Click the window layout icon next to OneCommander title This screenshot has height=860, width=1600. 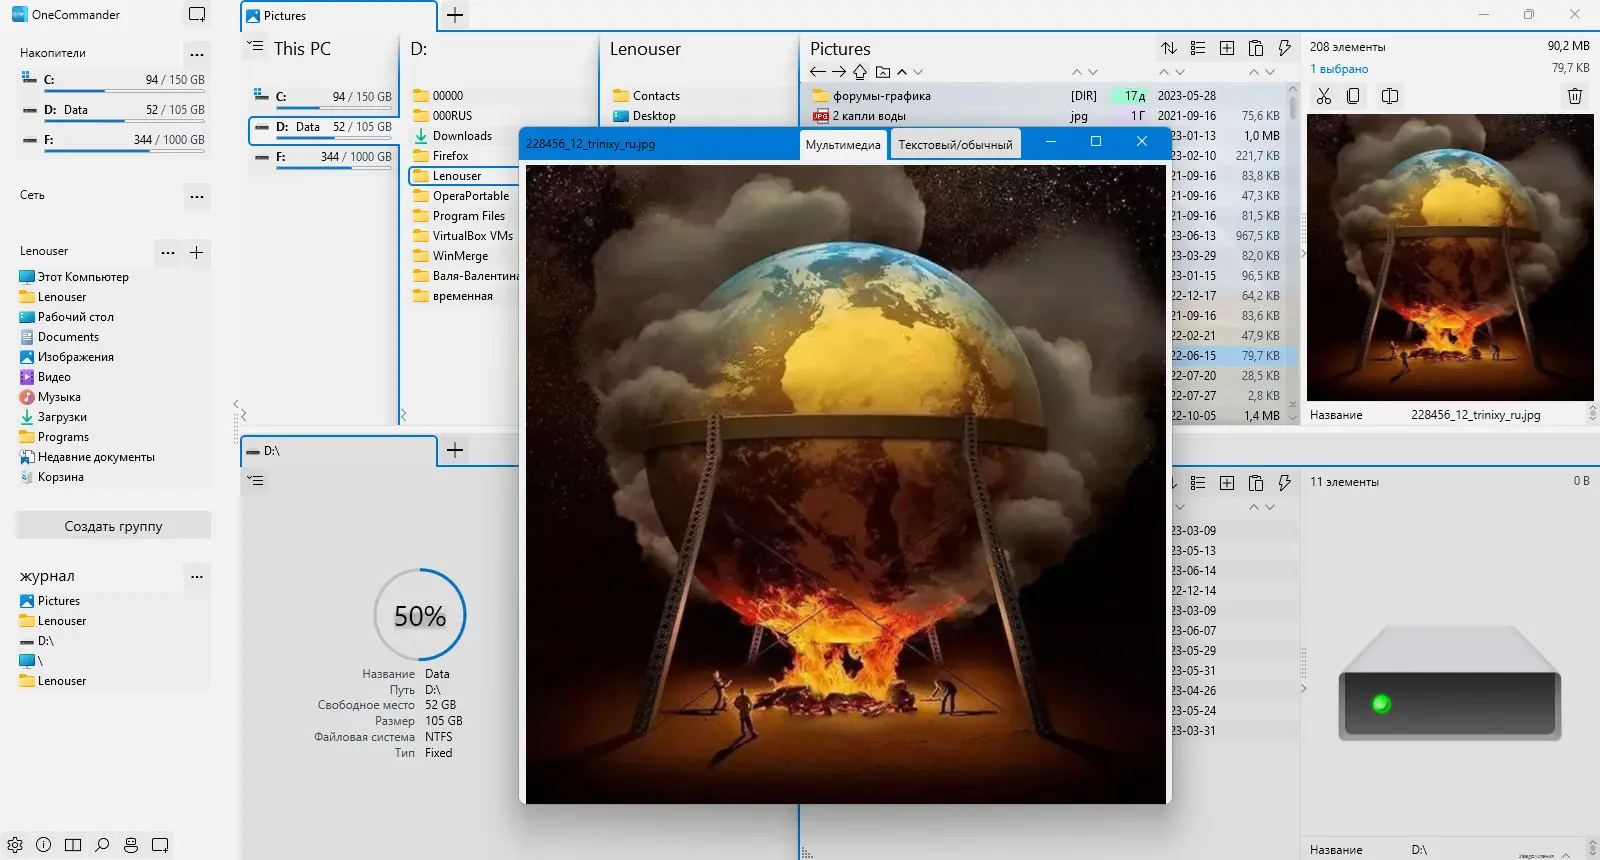click(x=197, y=15)
